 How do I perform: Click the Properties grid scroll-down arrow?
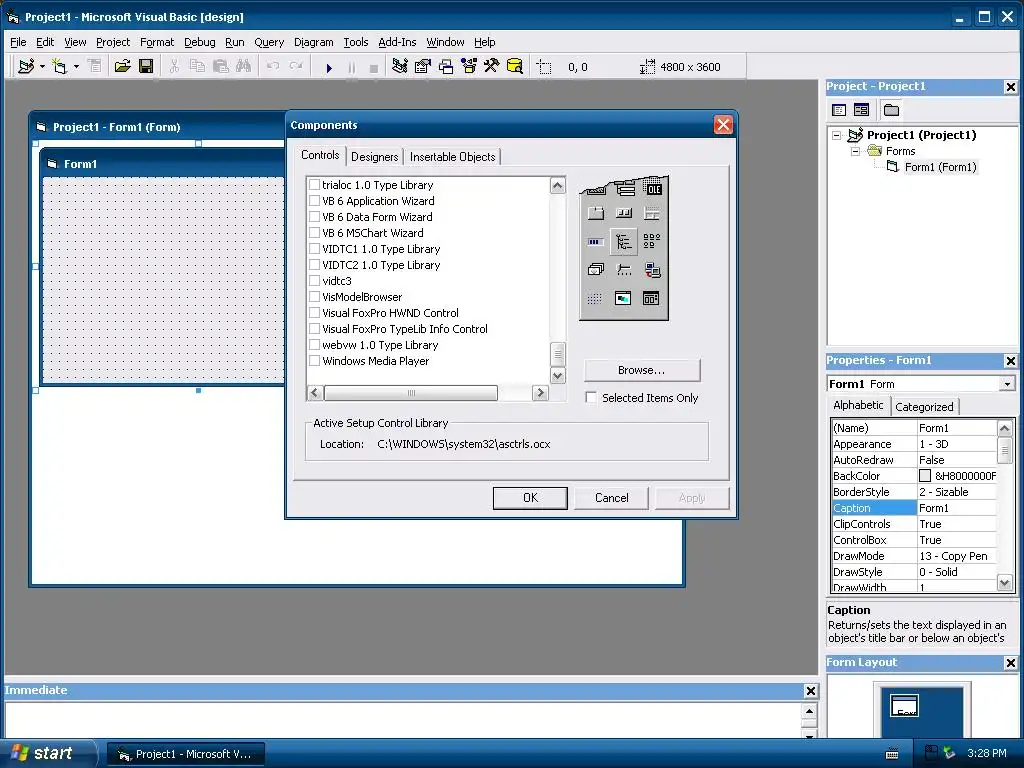click(1005, 583)
